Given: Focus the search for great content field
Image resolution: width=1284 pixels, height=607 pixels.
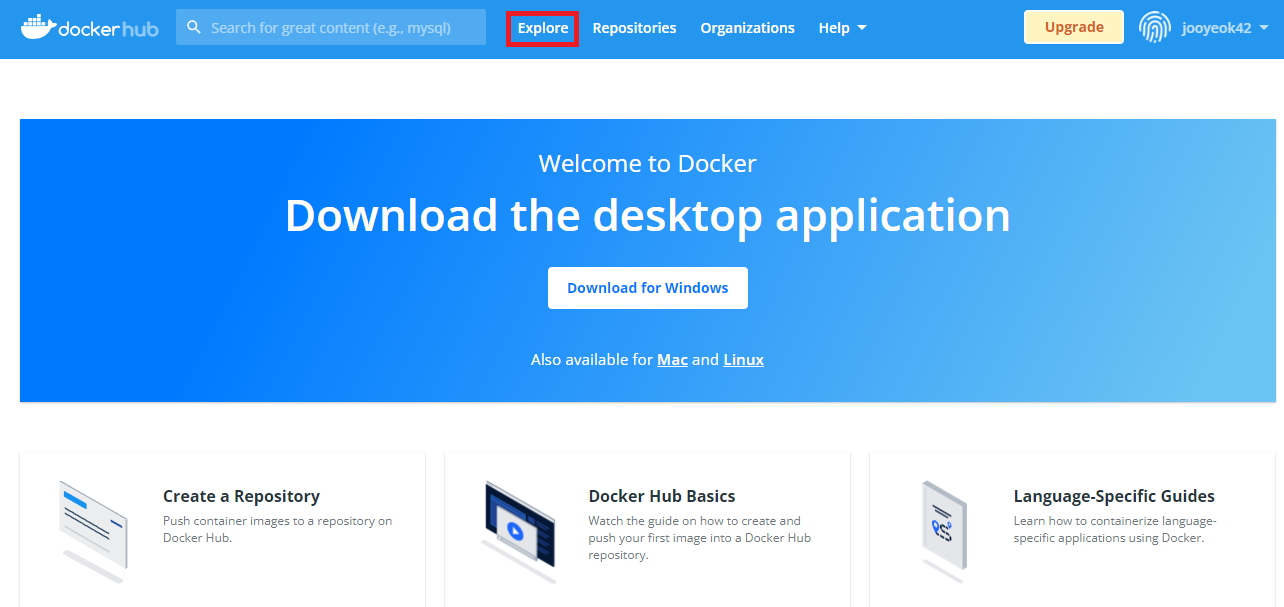Looking at the screenshot, I should (331, 27).
